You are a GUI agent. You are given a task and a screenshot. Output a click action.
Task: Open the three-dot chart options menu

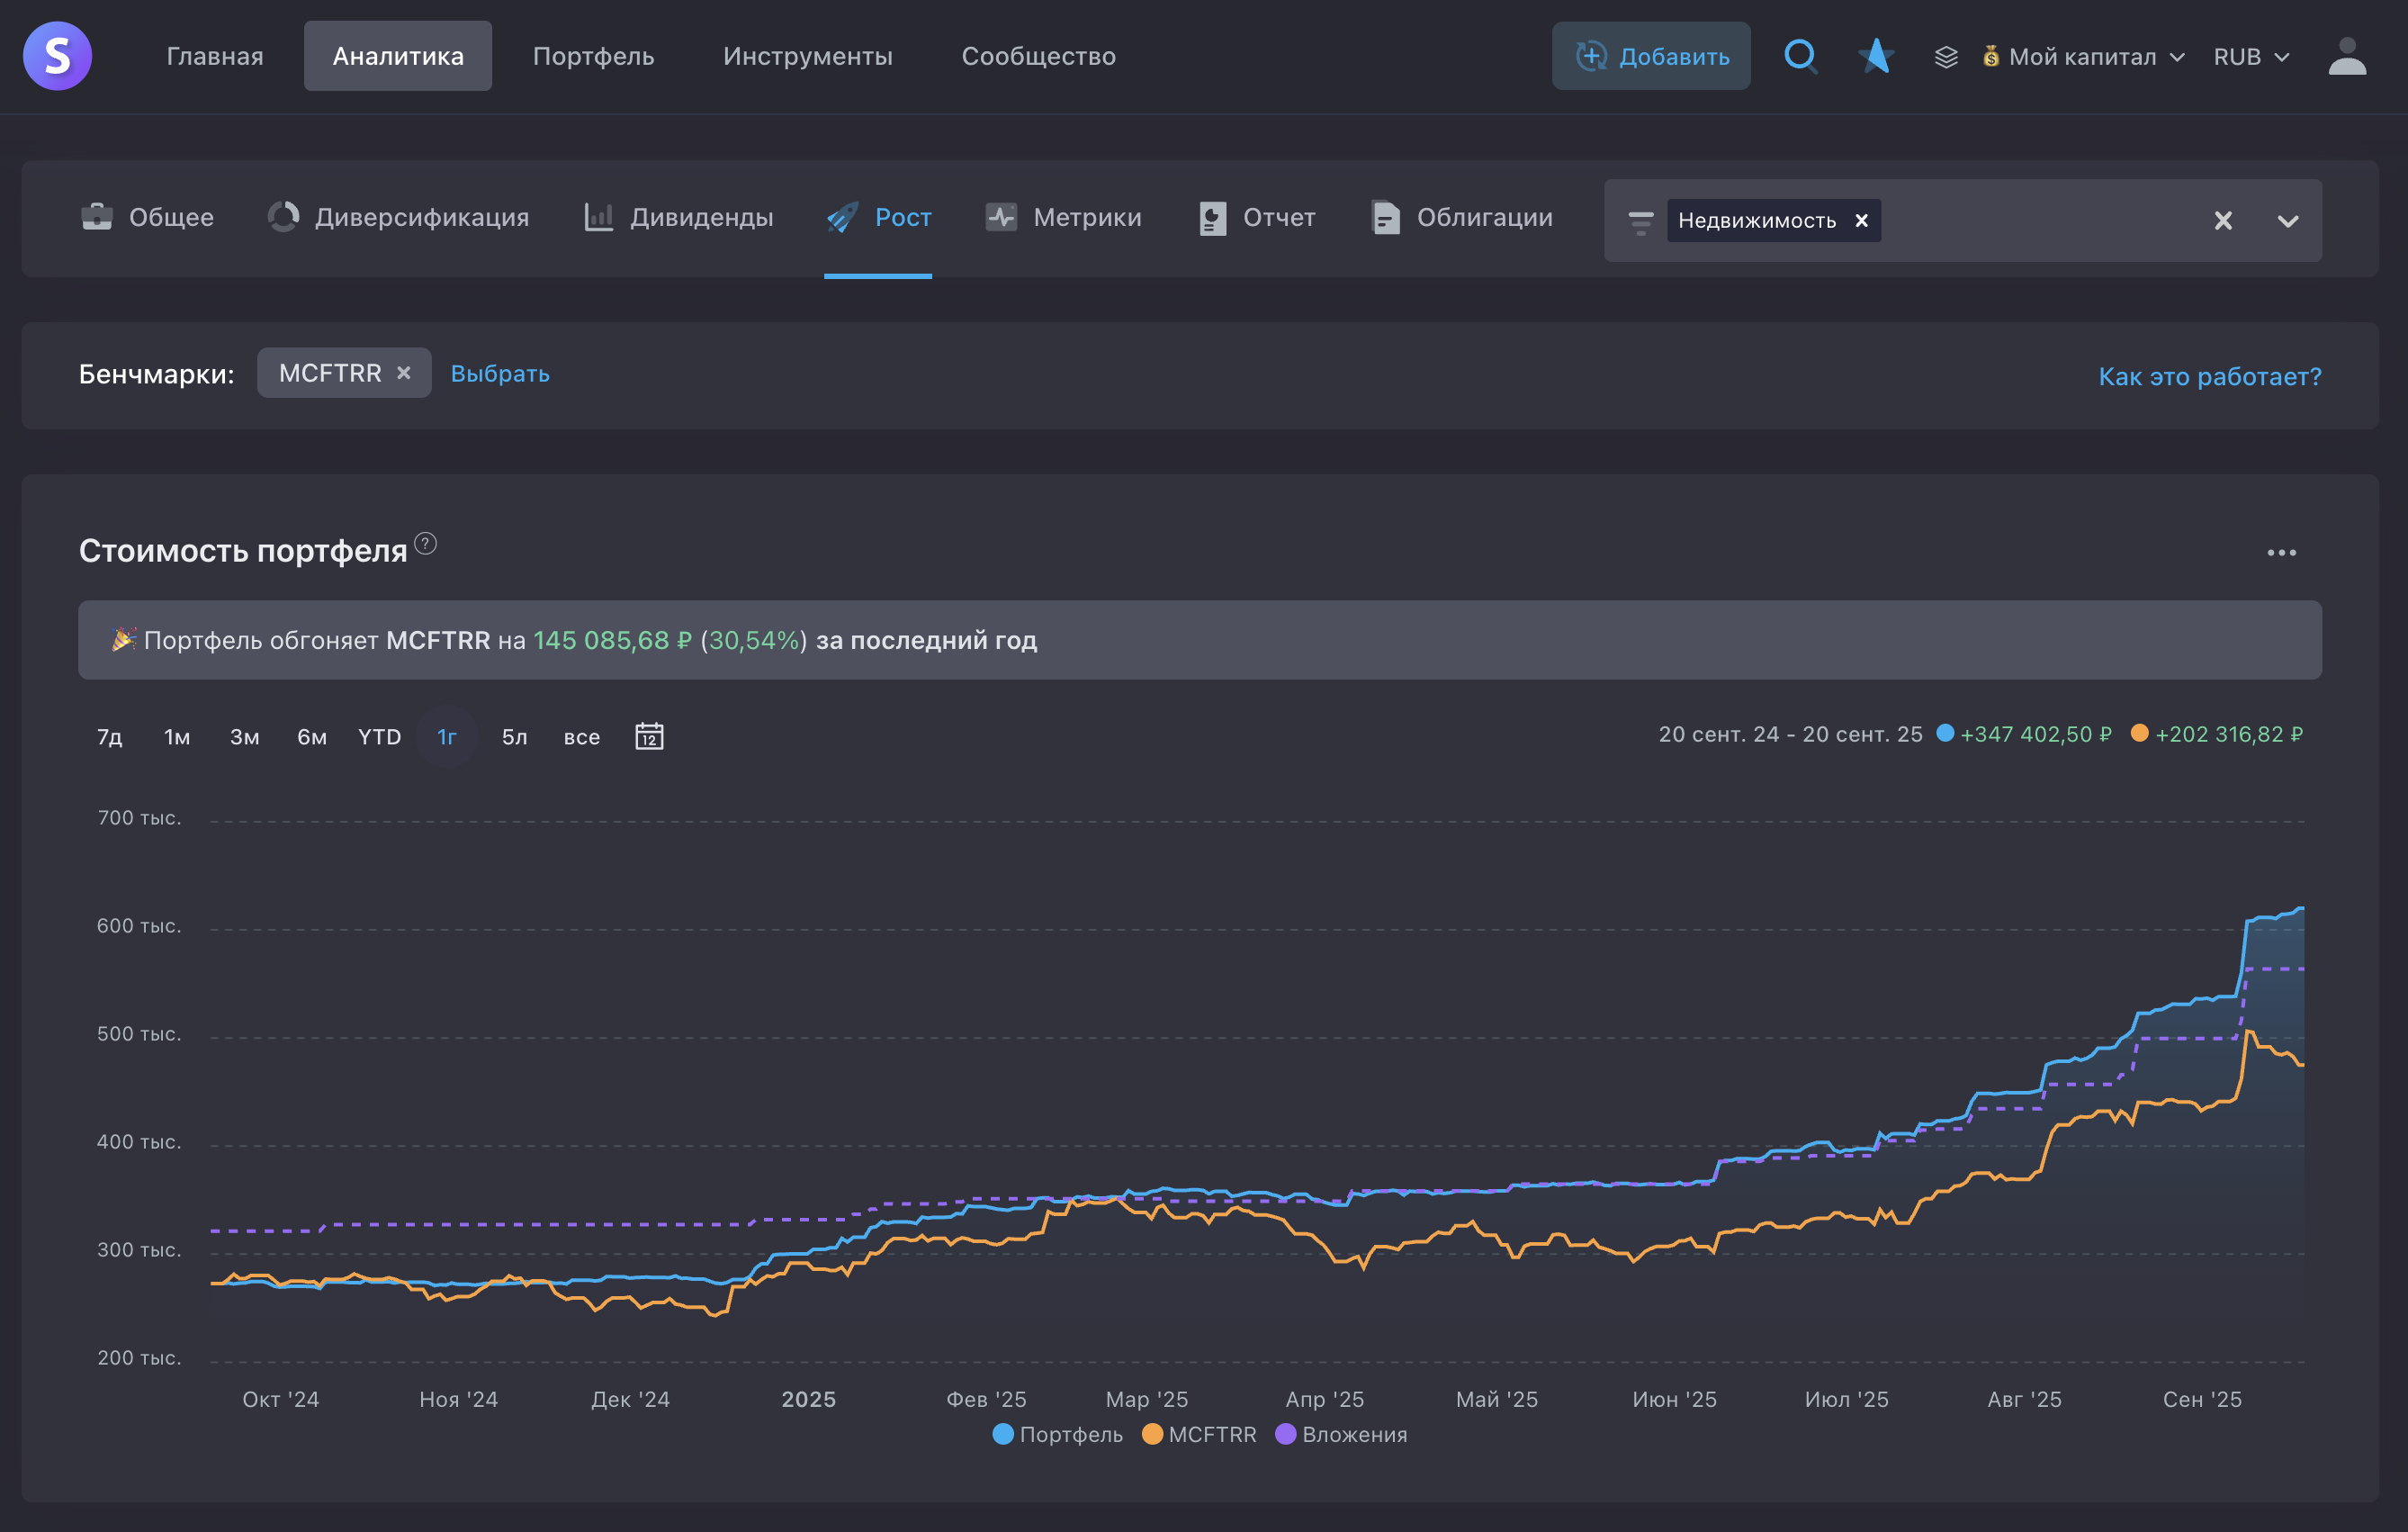pos(2281,553)
